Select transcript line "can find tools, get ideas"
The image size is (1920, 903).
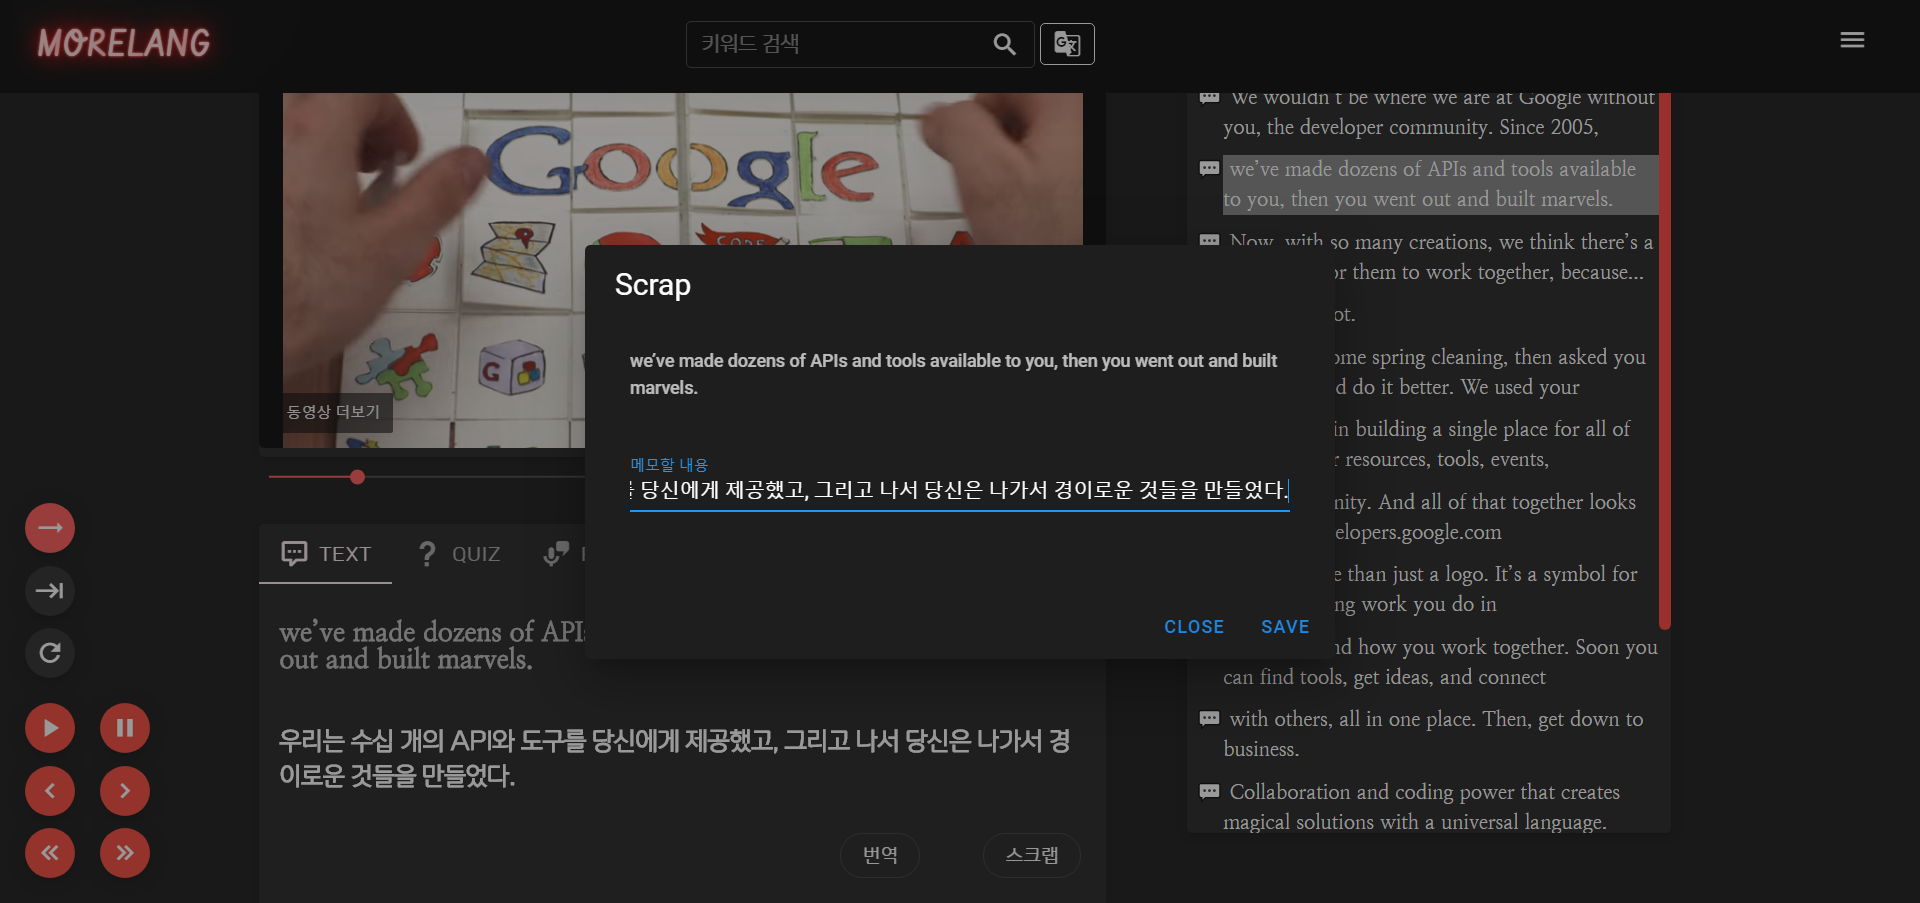coord(1384,677)
